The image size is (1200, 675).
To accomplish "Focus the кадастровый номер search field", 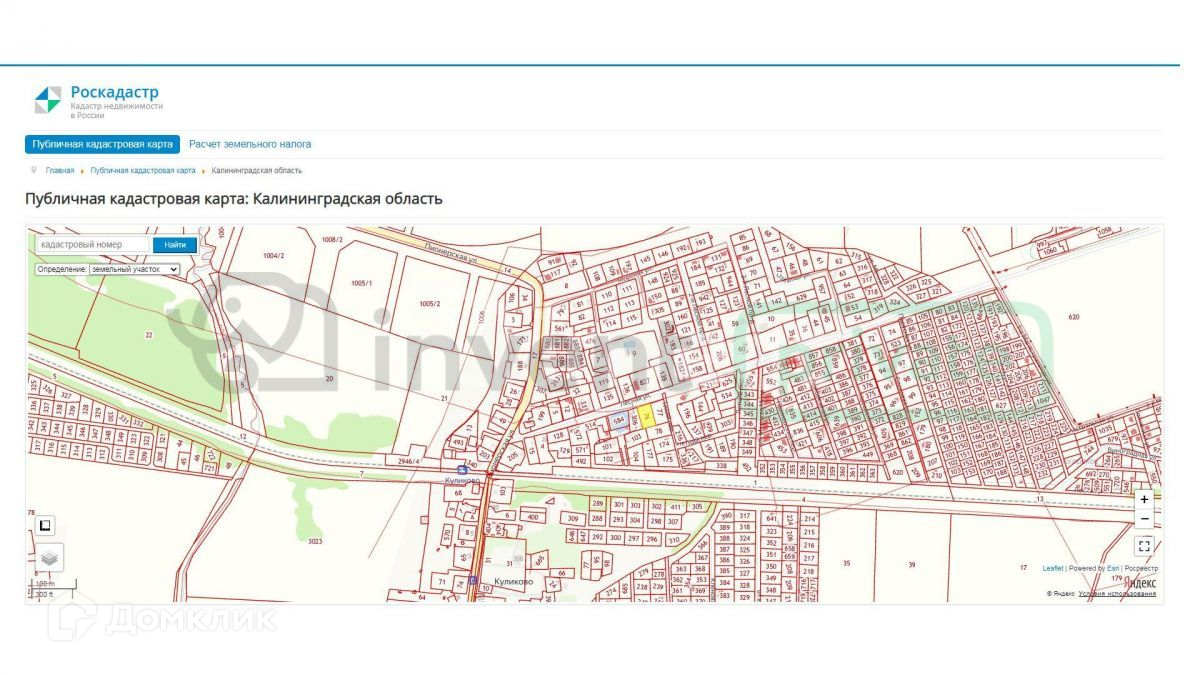I will pos(93,244).
